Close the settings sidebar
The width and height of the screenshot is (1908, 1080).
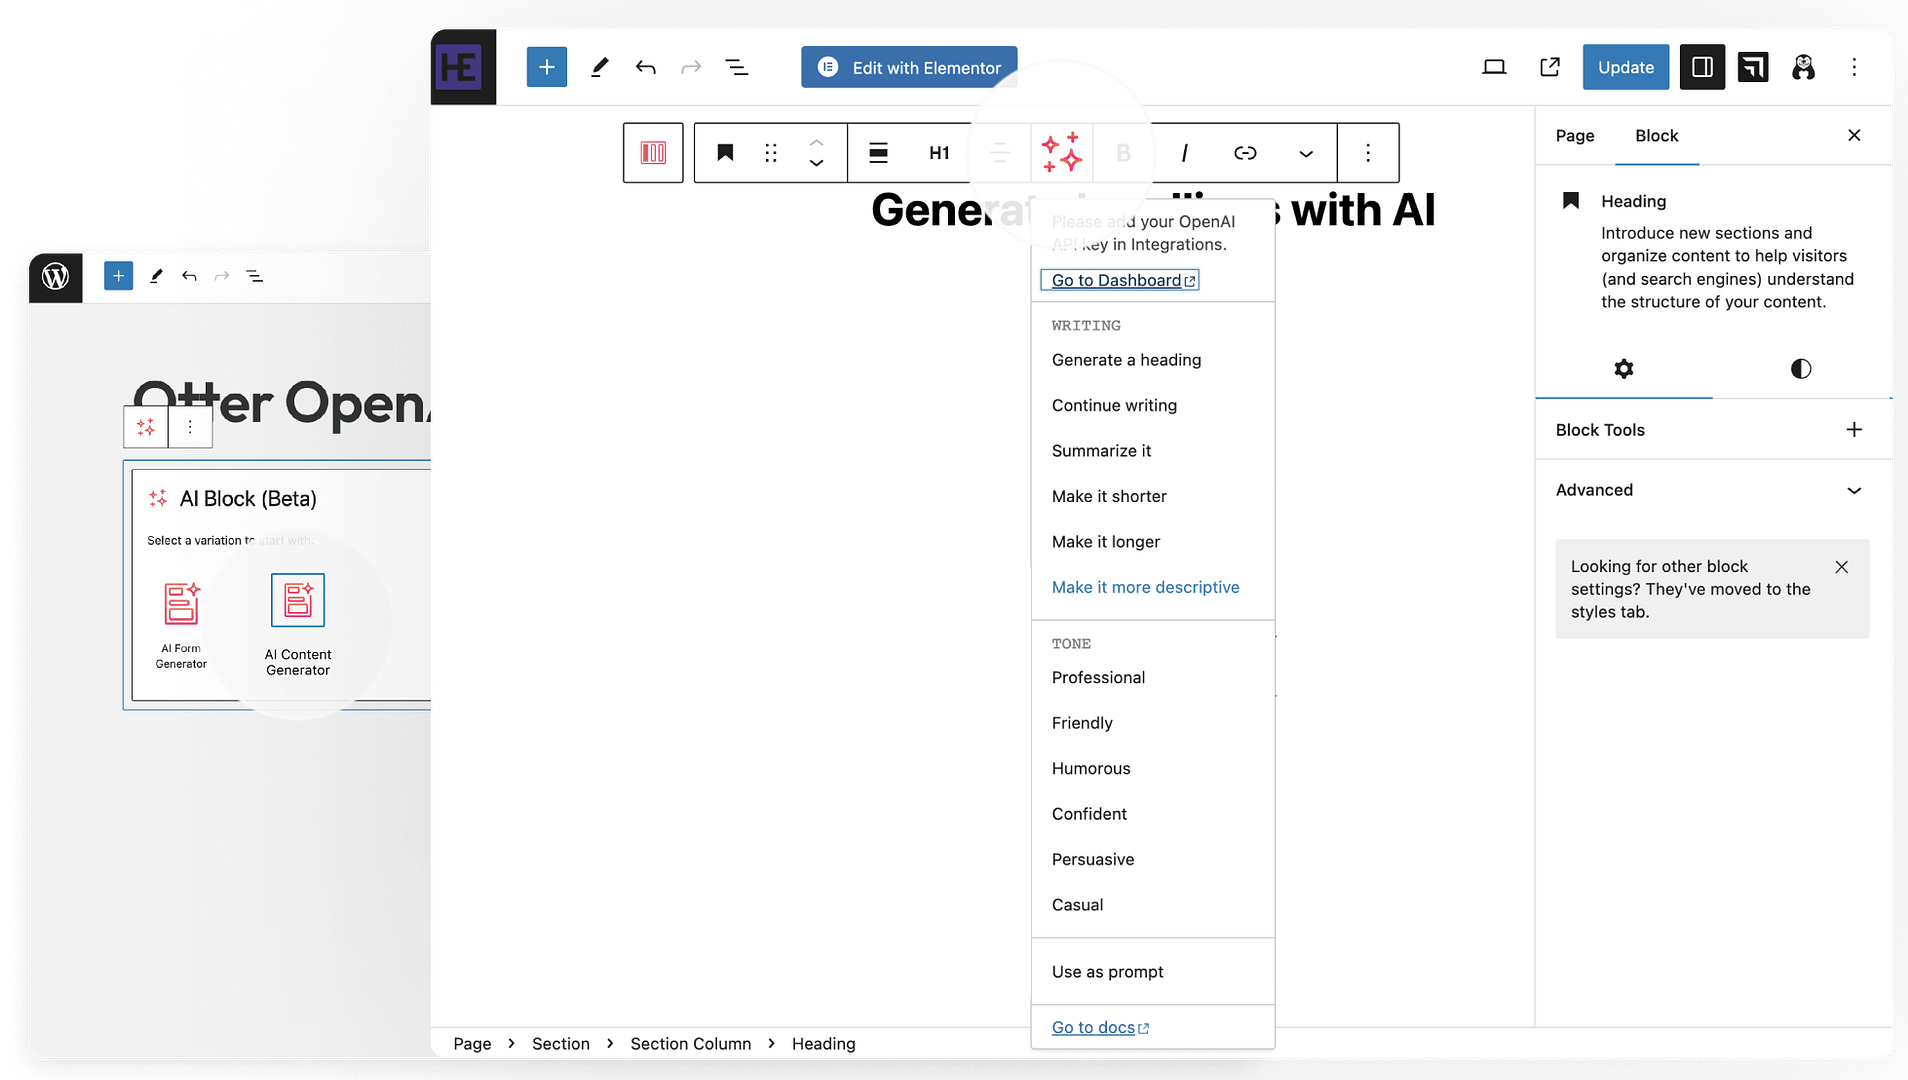[1854, 135]
